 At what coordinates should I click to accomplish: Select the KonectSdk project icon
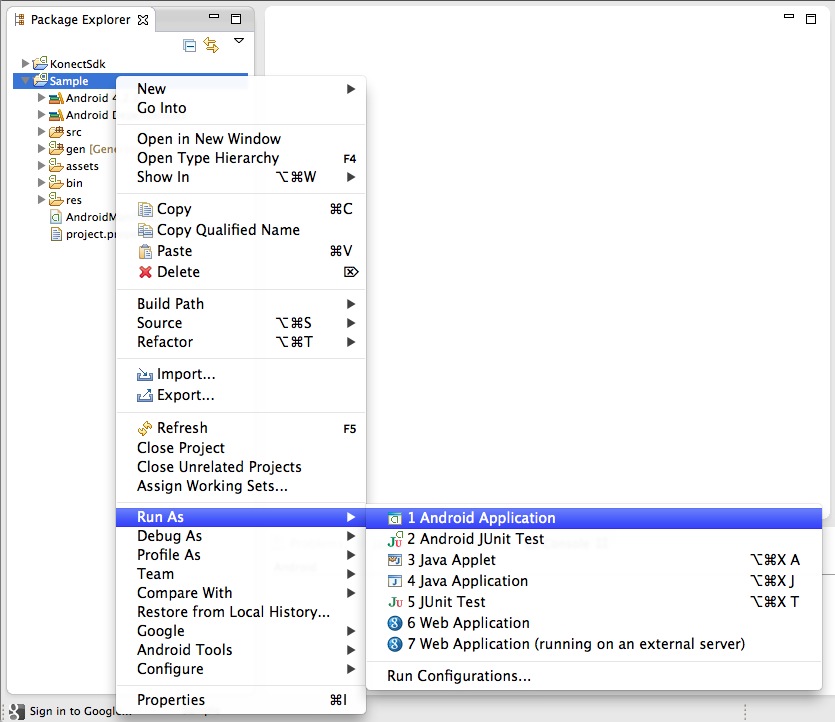click(40, 63)
